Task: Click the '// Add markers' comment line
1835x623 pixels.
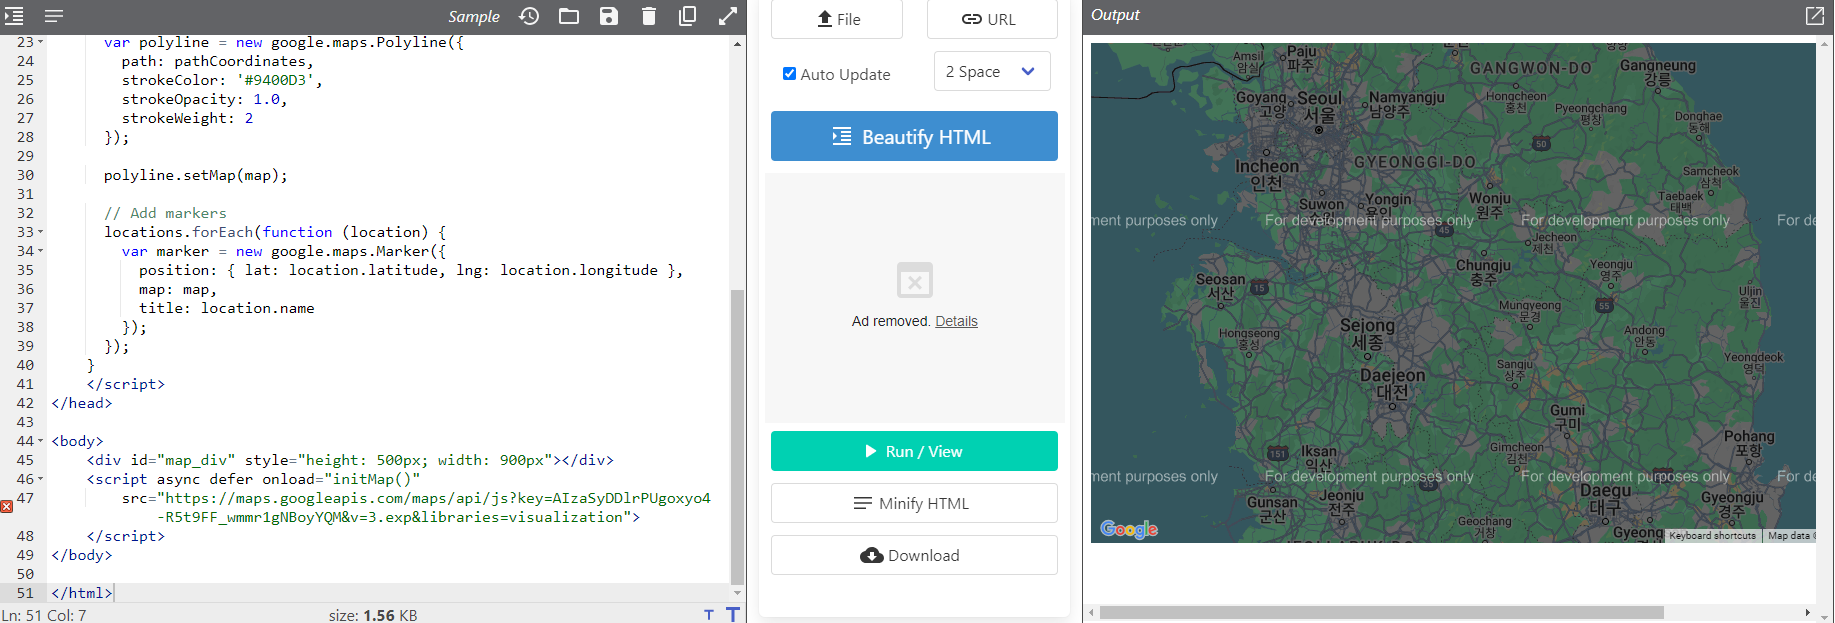Action: 165,213
